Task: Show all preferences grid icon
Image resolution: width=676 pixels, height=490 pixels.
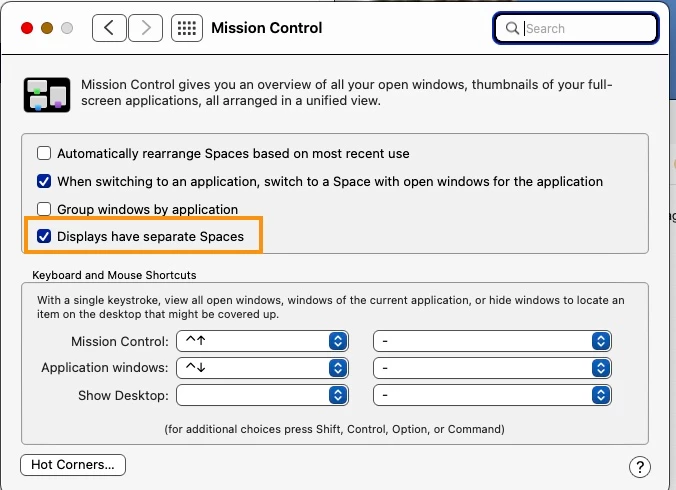Action: point(187,28)
